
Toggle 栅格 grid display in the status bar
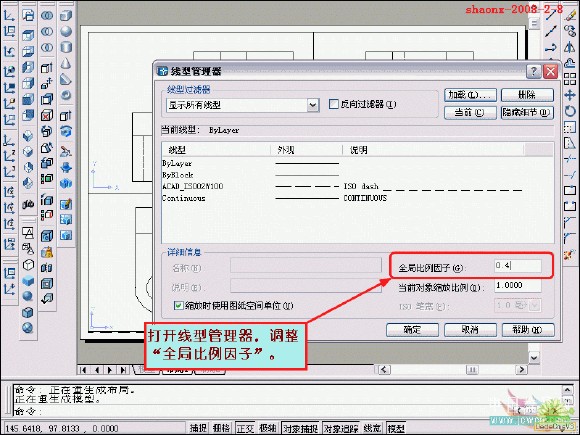pos(222,428)
